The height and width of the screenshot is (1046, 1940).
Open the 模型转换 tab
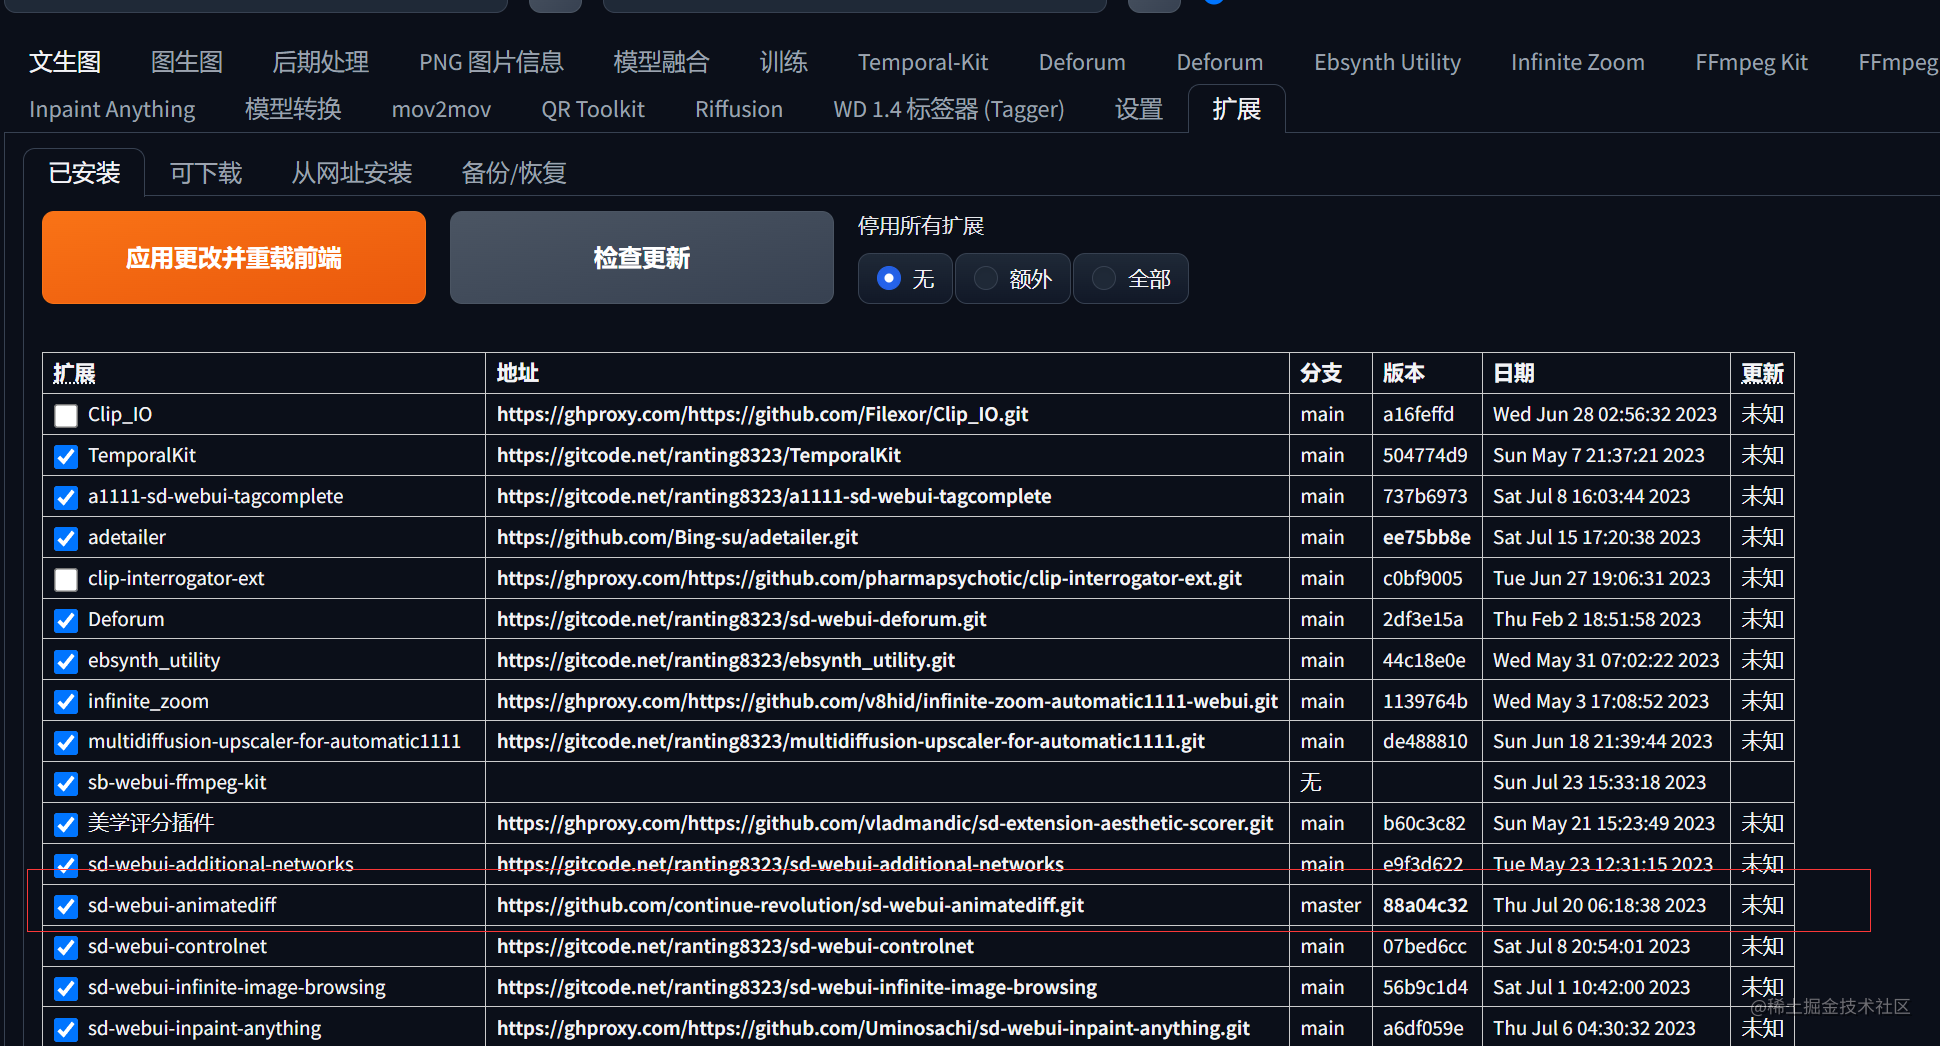coord(293,109)
